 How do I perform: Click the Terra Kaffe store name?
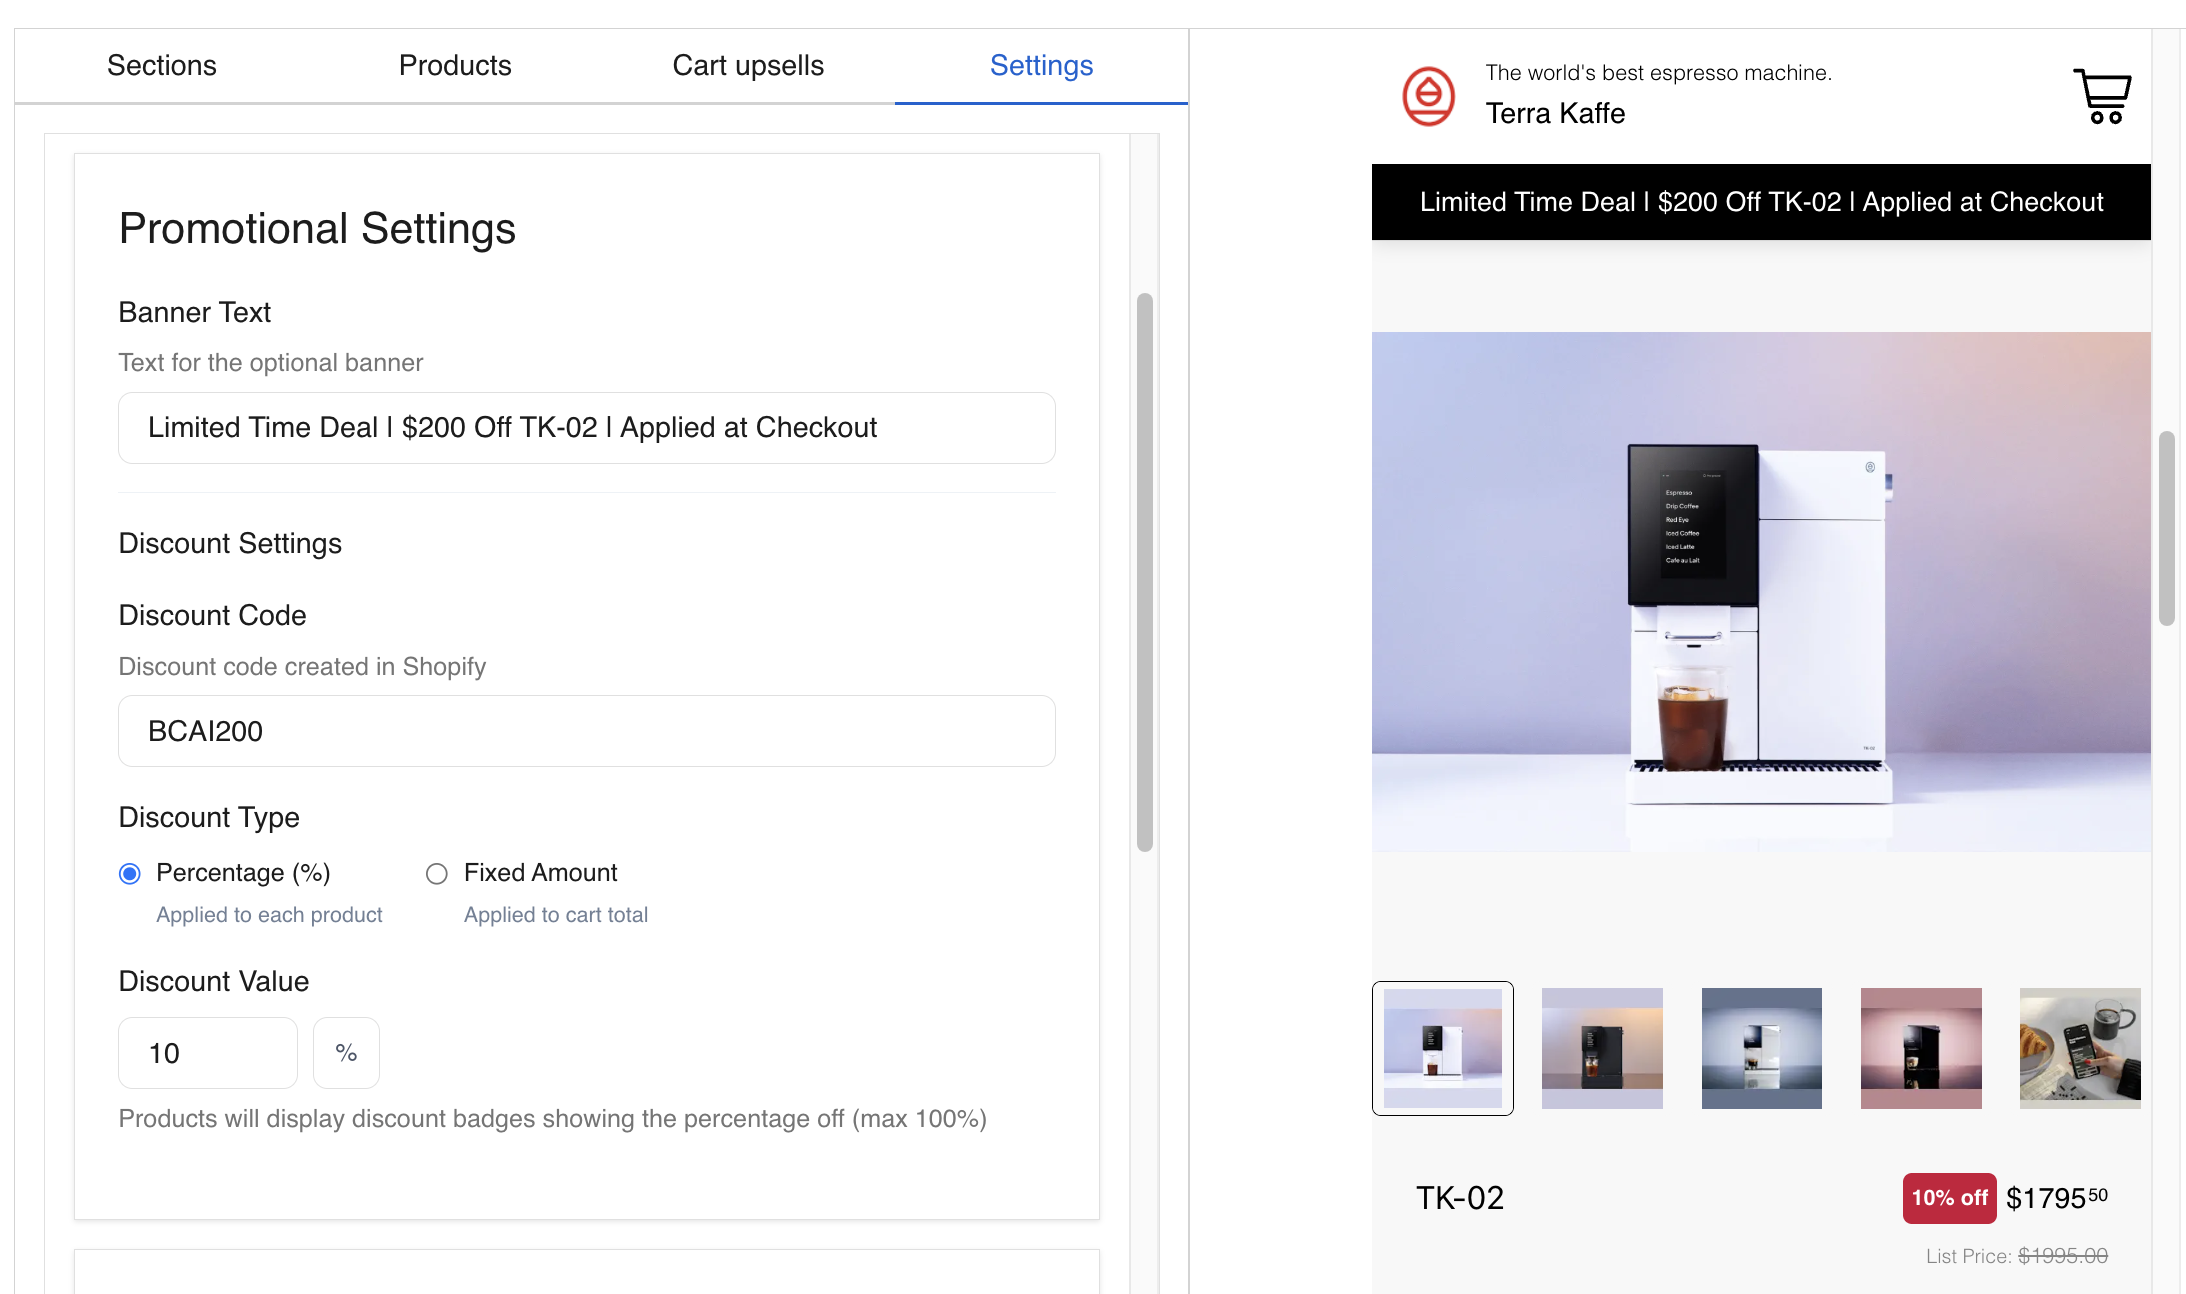(x=1555, y=114)
